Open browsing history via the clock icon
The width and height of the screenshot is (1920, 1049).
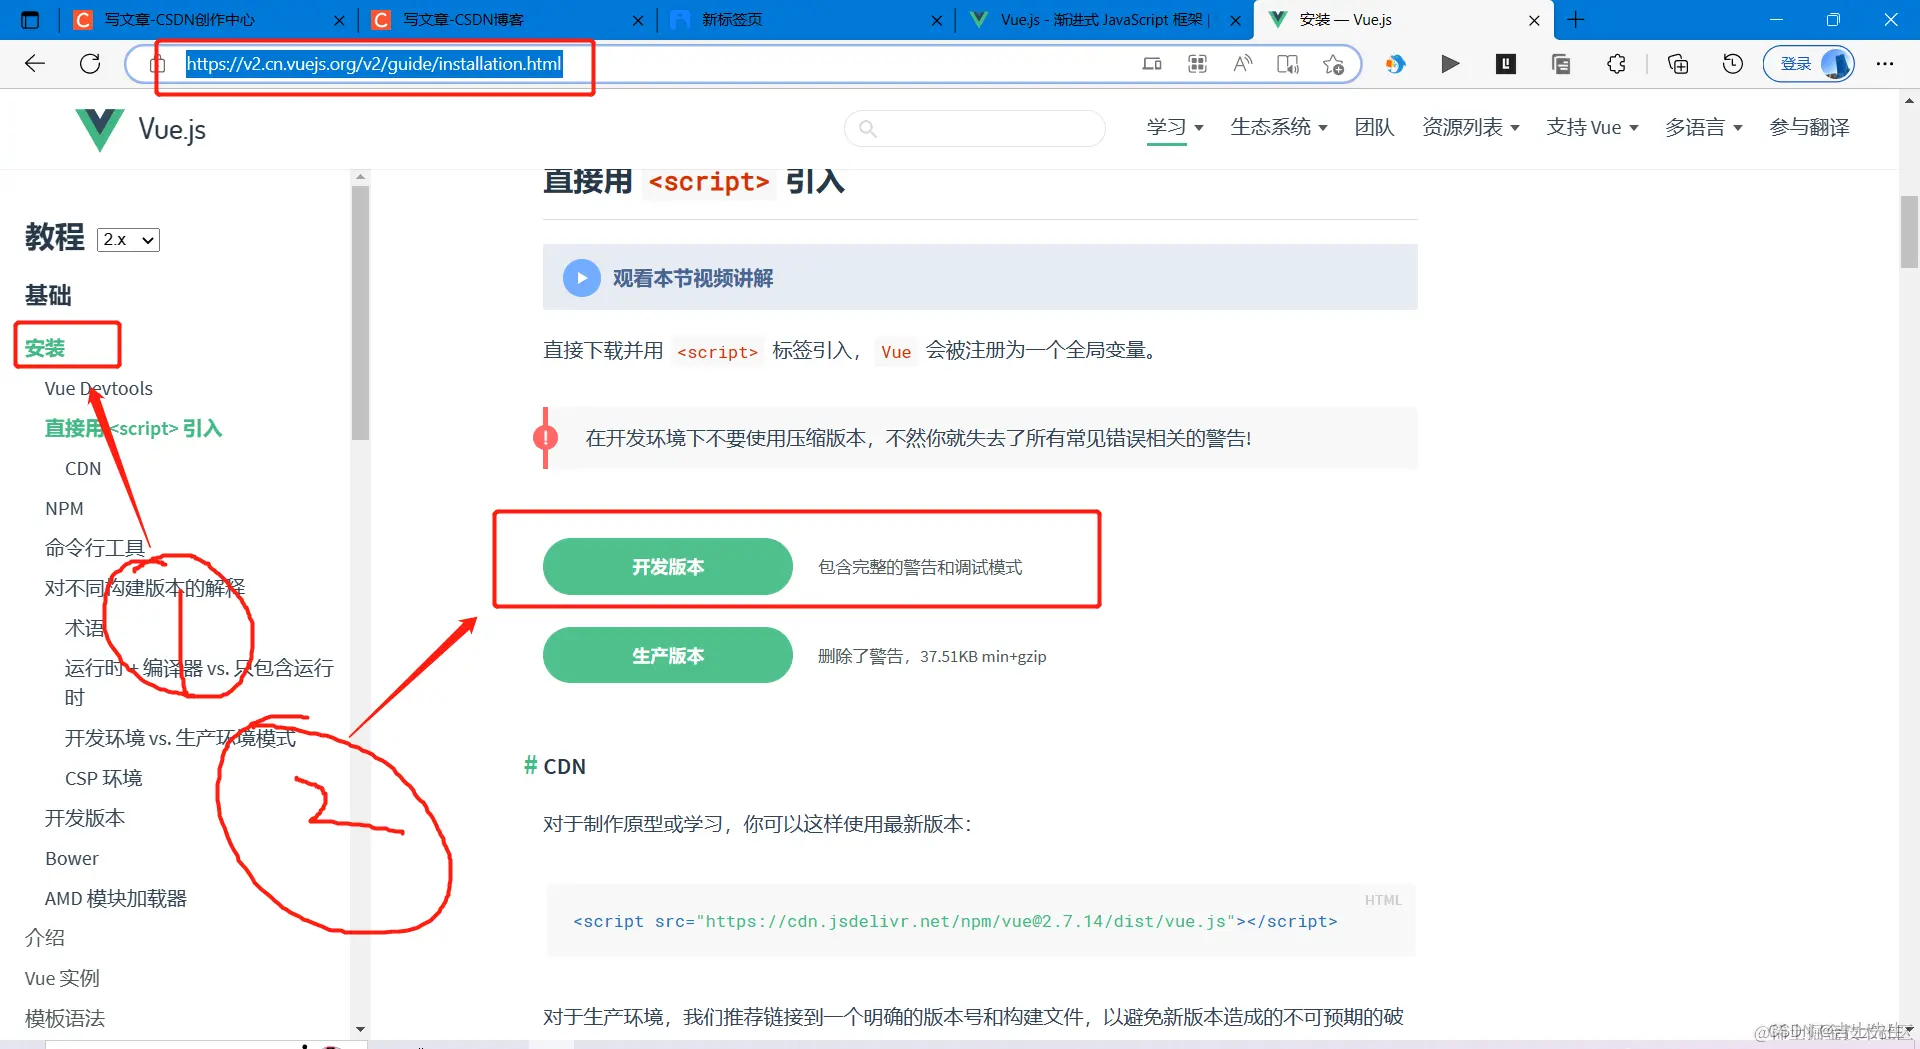click(1731, 64)
